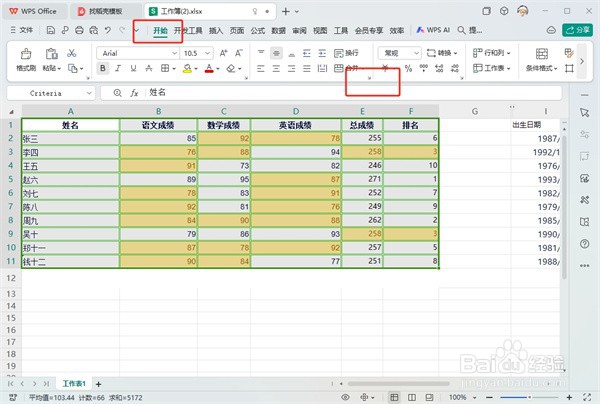Increase font size with A+ icon

point(223,53)
